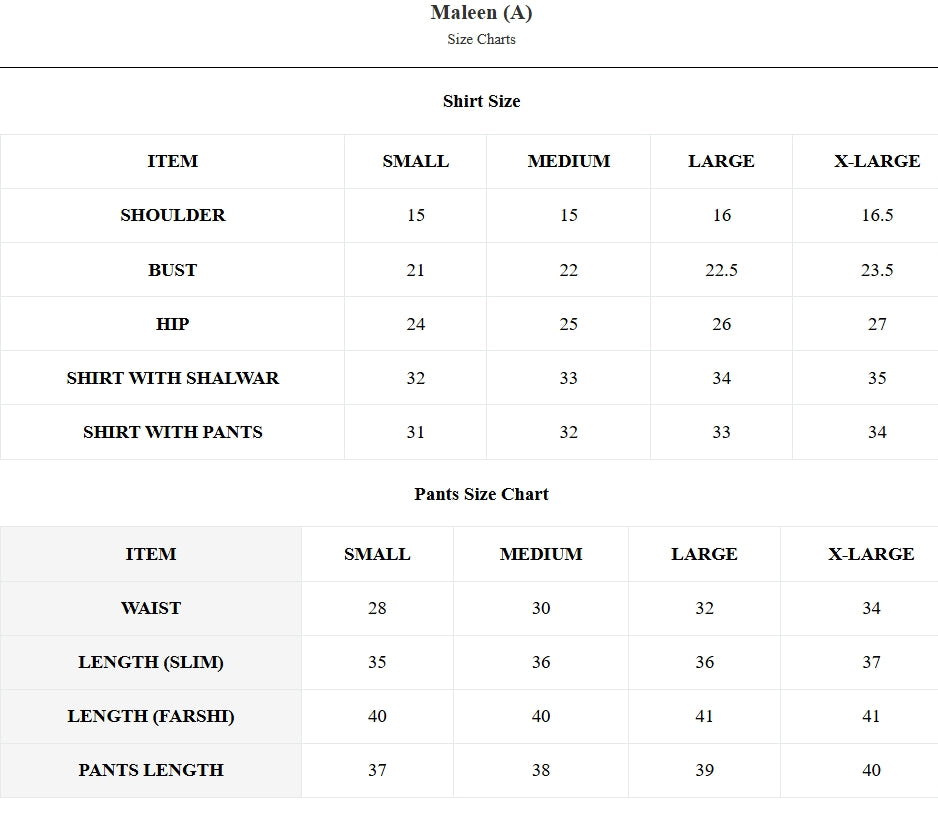Click the PANTS LENGTH row label

pyautogui.click(x=151, y=770)
